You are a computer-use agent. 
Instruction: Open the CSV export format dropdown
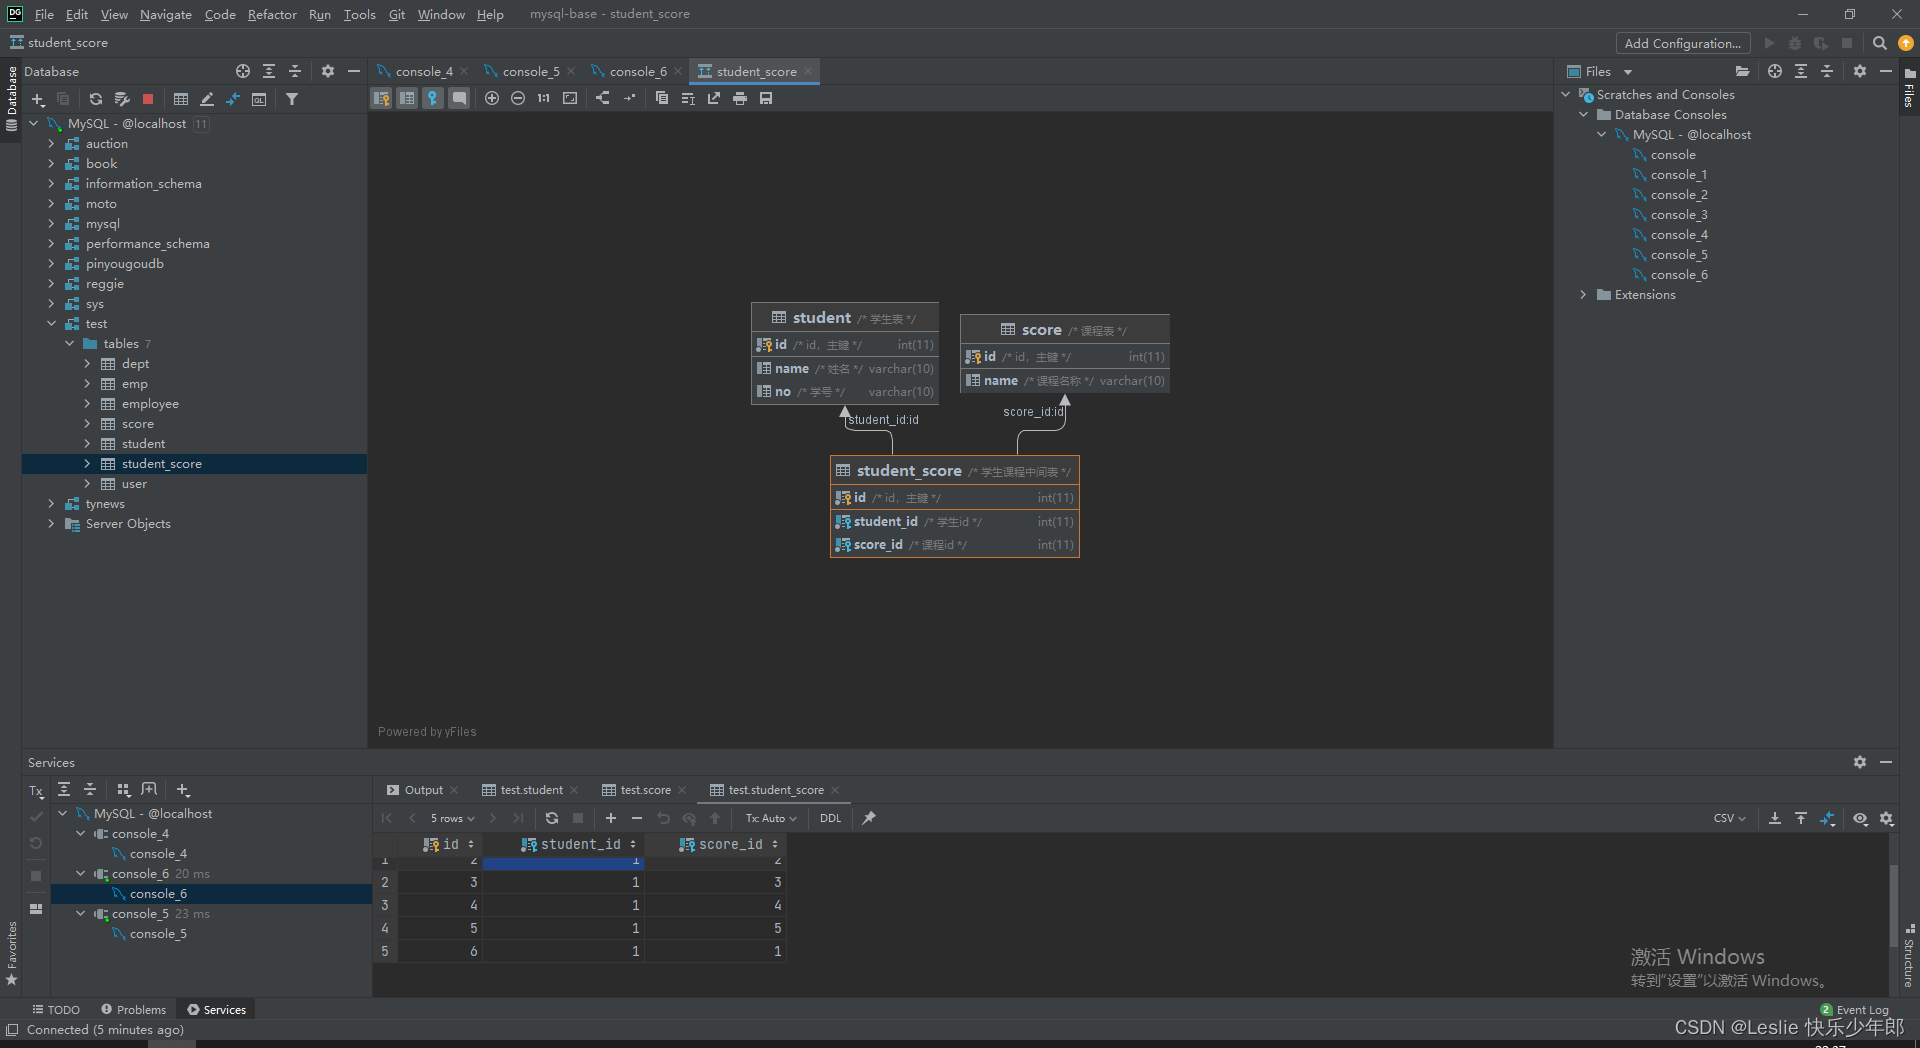click(x=1729, y=818)
